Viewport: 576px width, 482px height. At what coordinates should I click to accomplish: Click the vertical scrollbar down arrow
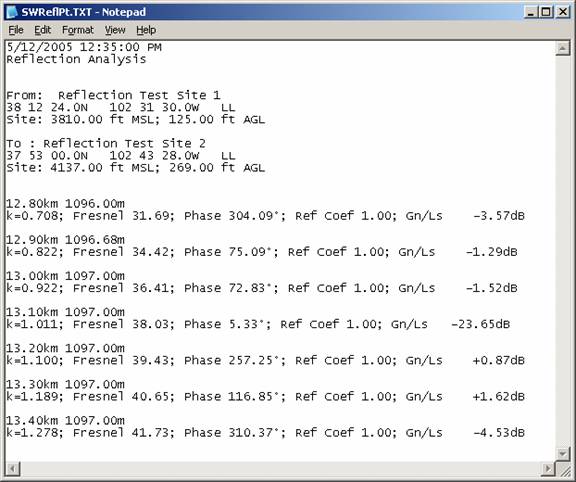pyautogui.click(x=562, y=453)
